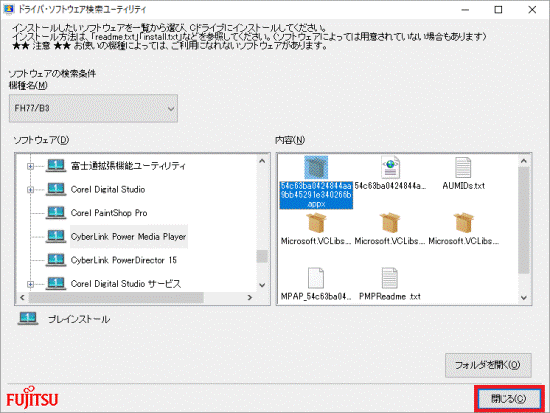Select the selected .appx package file icon
The width and height of the screenshot is (550, 413).
(316, 167)
